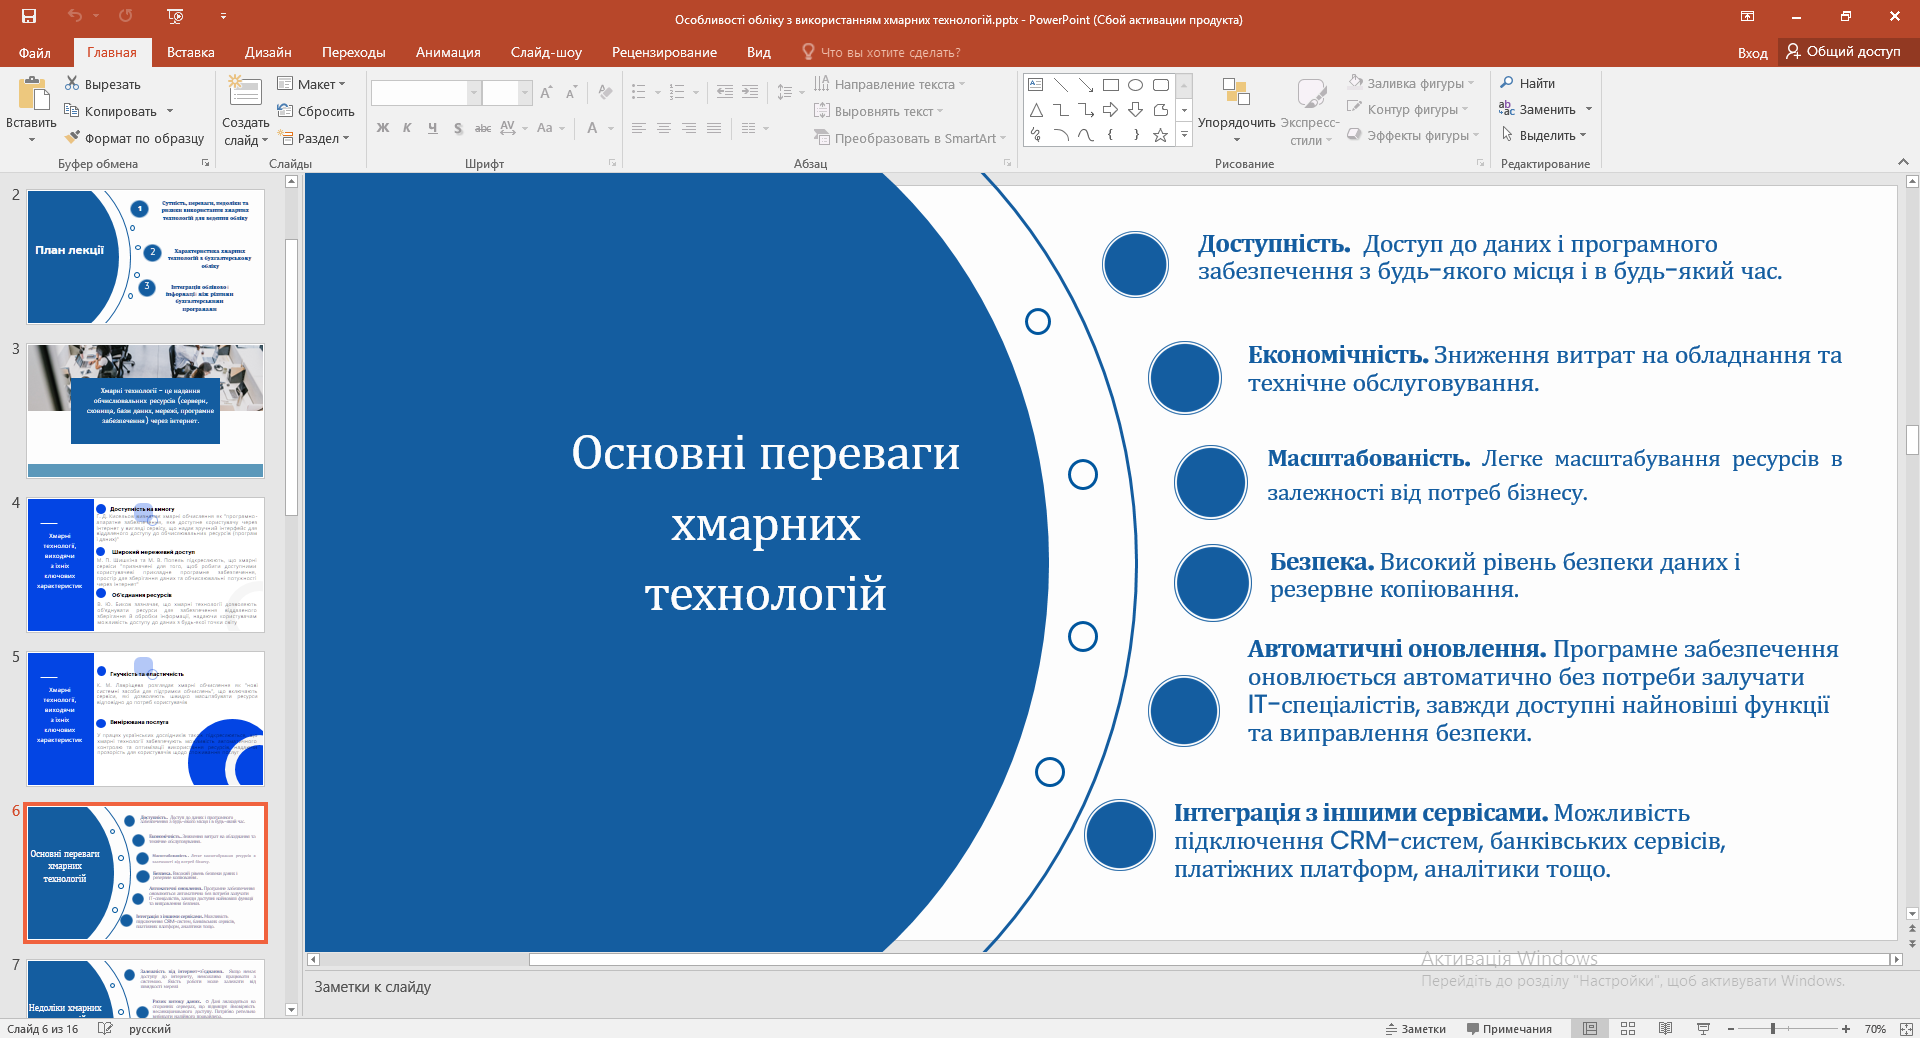
Task: Select the rectangle shape in gallery
Action: point(1111,85)
